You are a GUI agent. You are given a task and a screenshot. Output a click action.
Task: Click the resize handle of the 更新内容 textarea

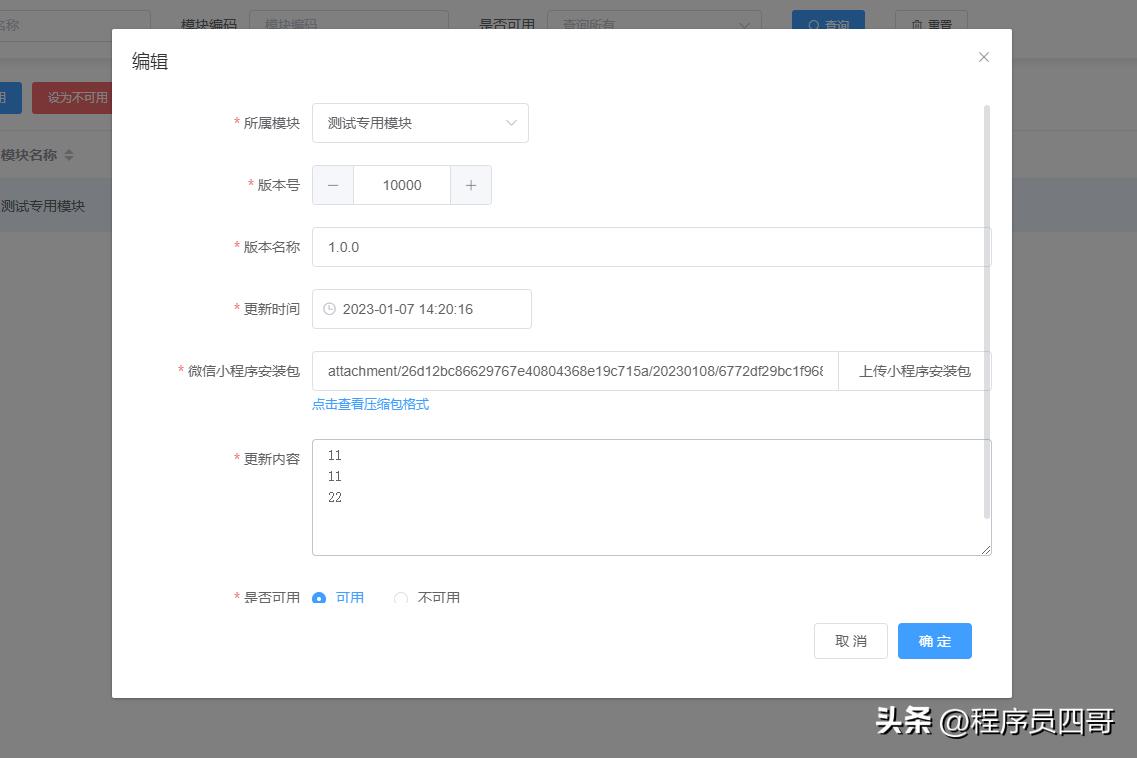[985, 549]
